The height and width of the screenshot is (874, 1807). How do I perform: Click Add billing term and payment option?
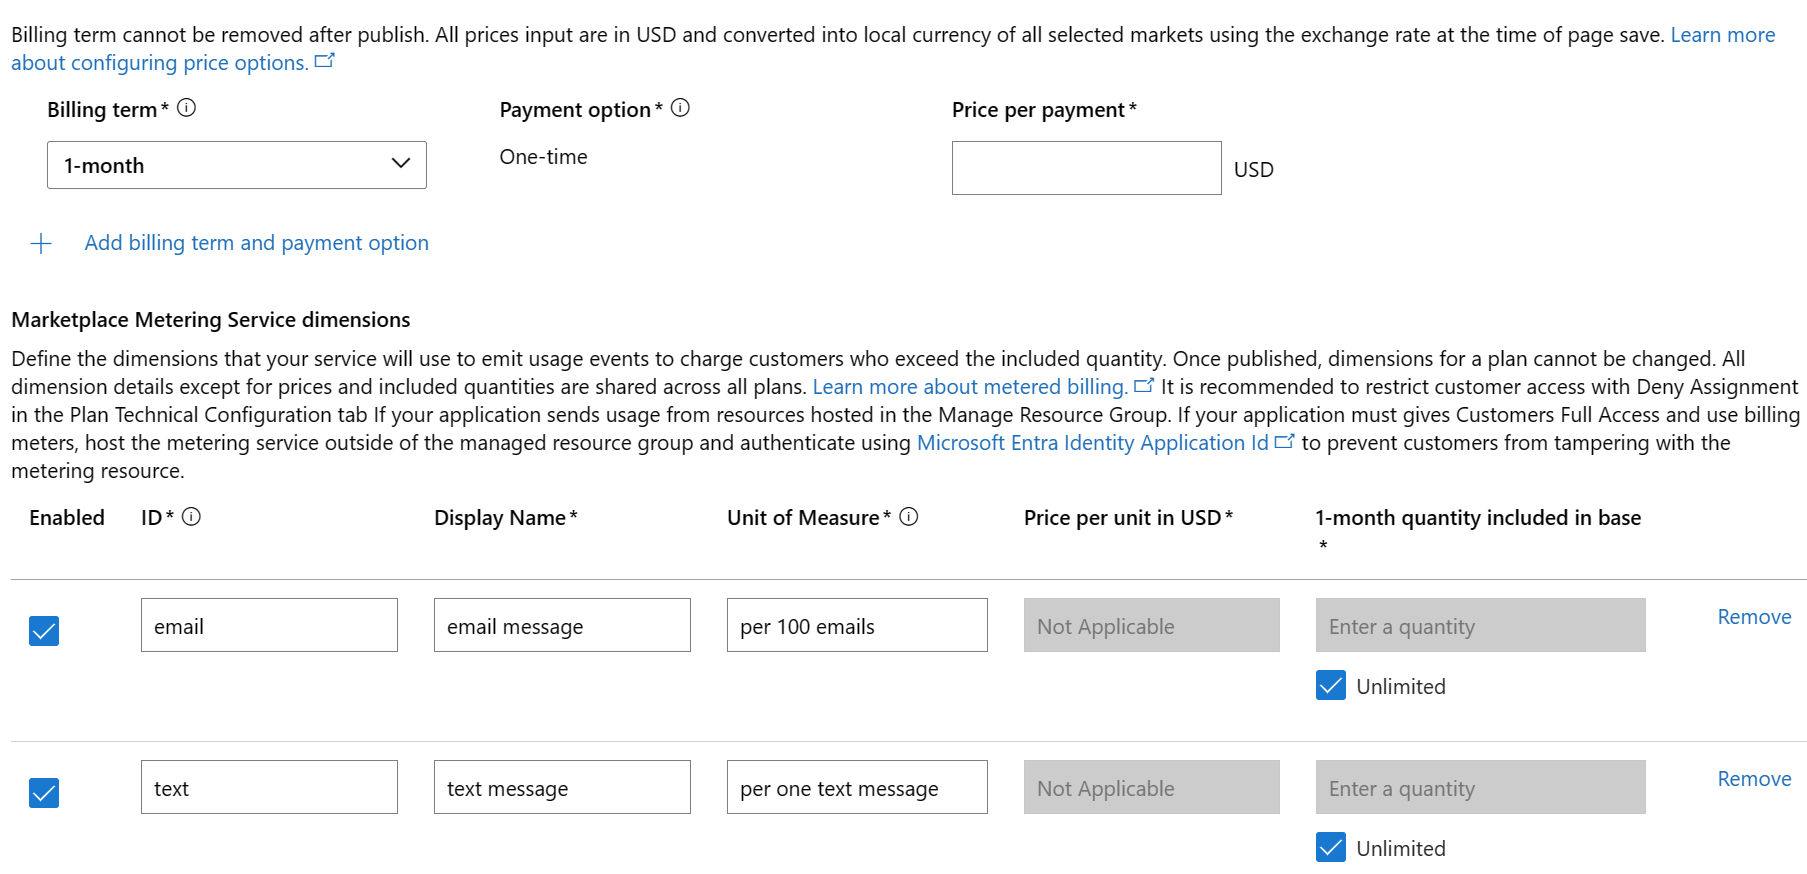256,243
